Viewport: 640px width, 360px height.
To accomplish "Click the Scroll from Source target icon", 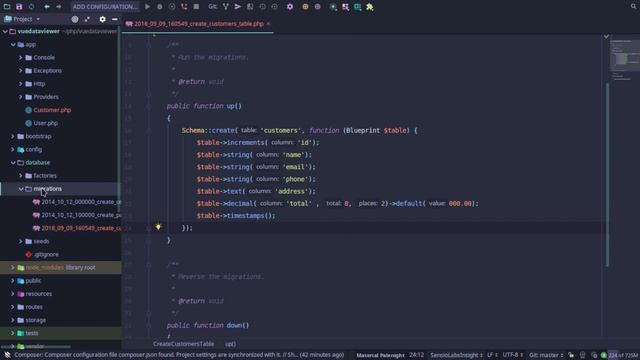I will pyautogui.click(x=75, y=19).
